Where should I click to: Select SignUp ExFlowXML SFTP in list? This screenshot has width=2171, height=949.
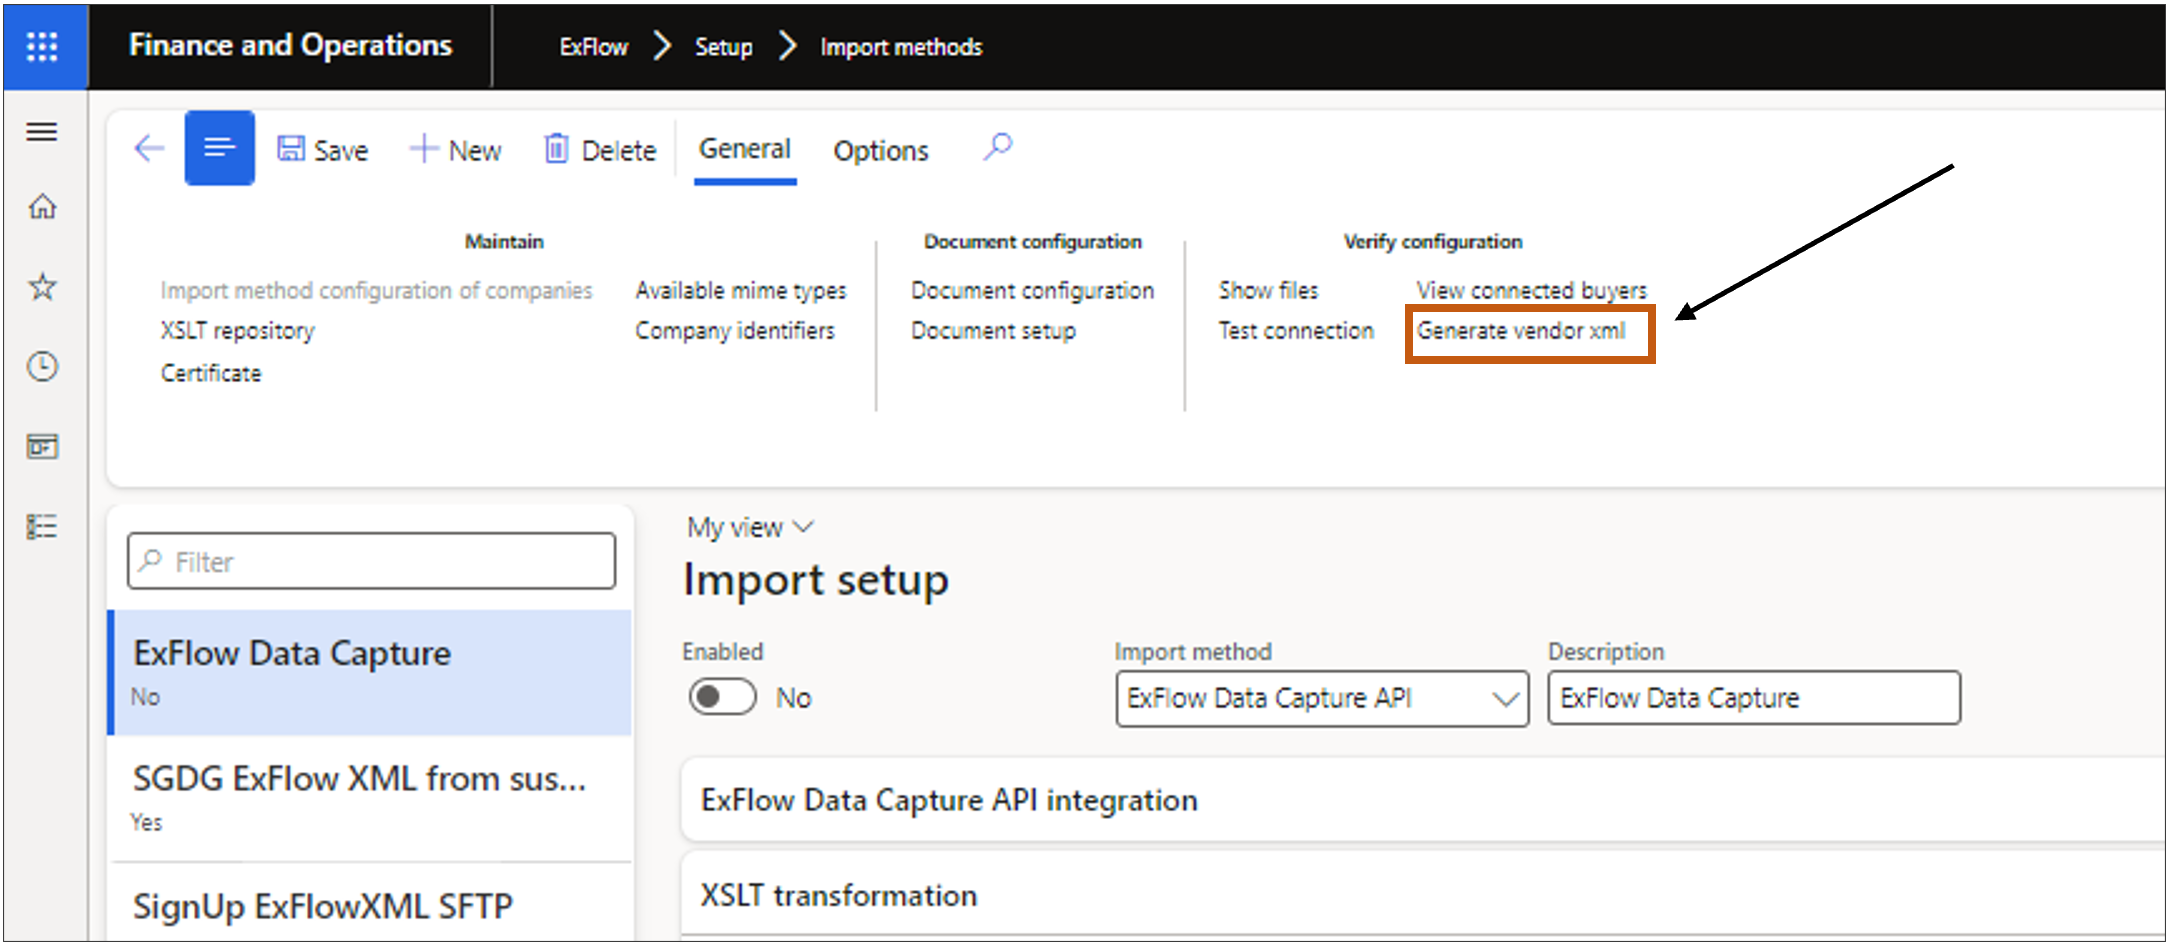point(370,904)
